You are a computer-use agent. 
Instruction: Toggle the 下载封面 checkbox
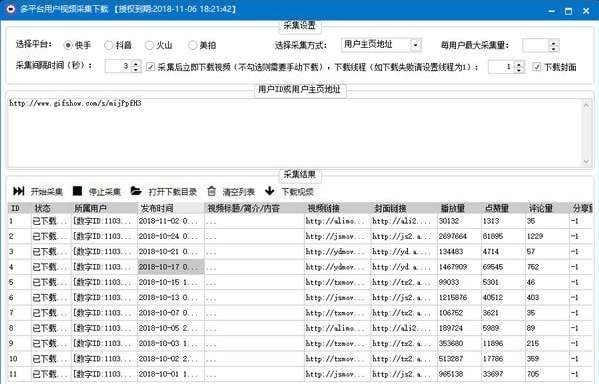coord(537,67)
